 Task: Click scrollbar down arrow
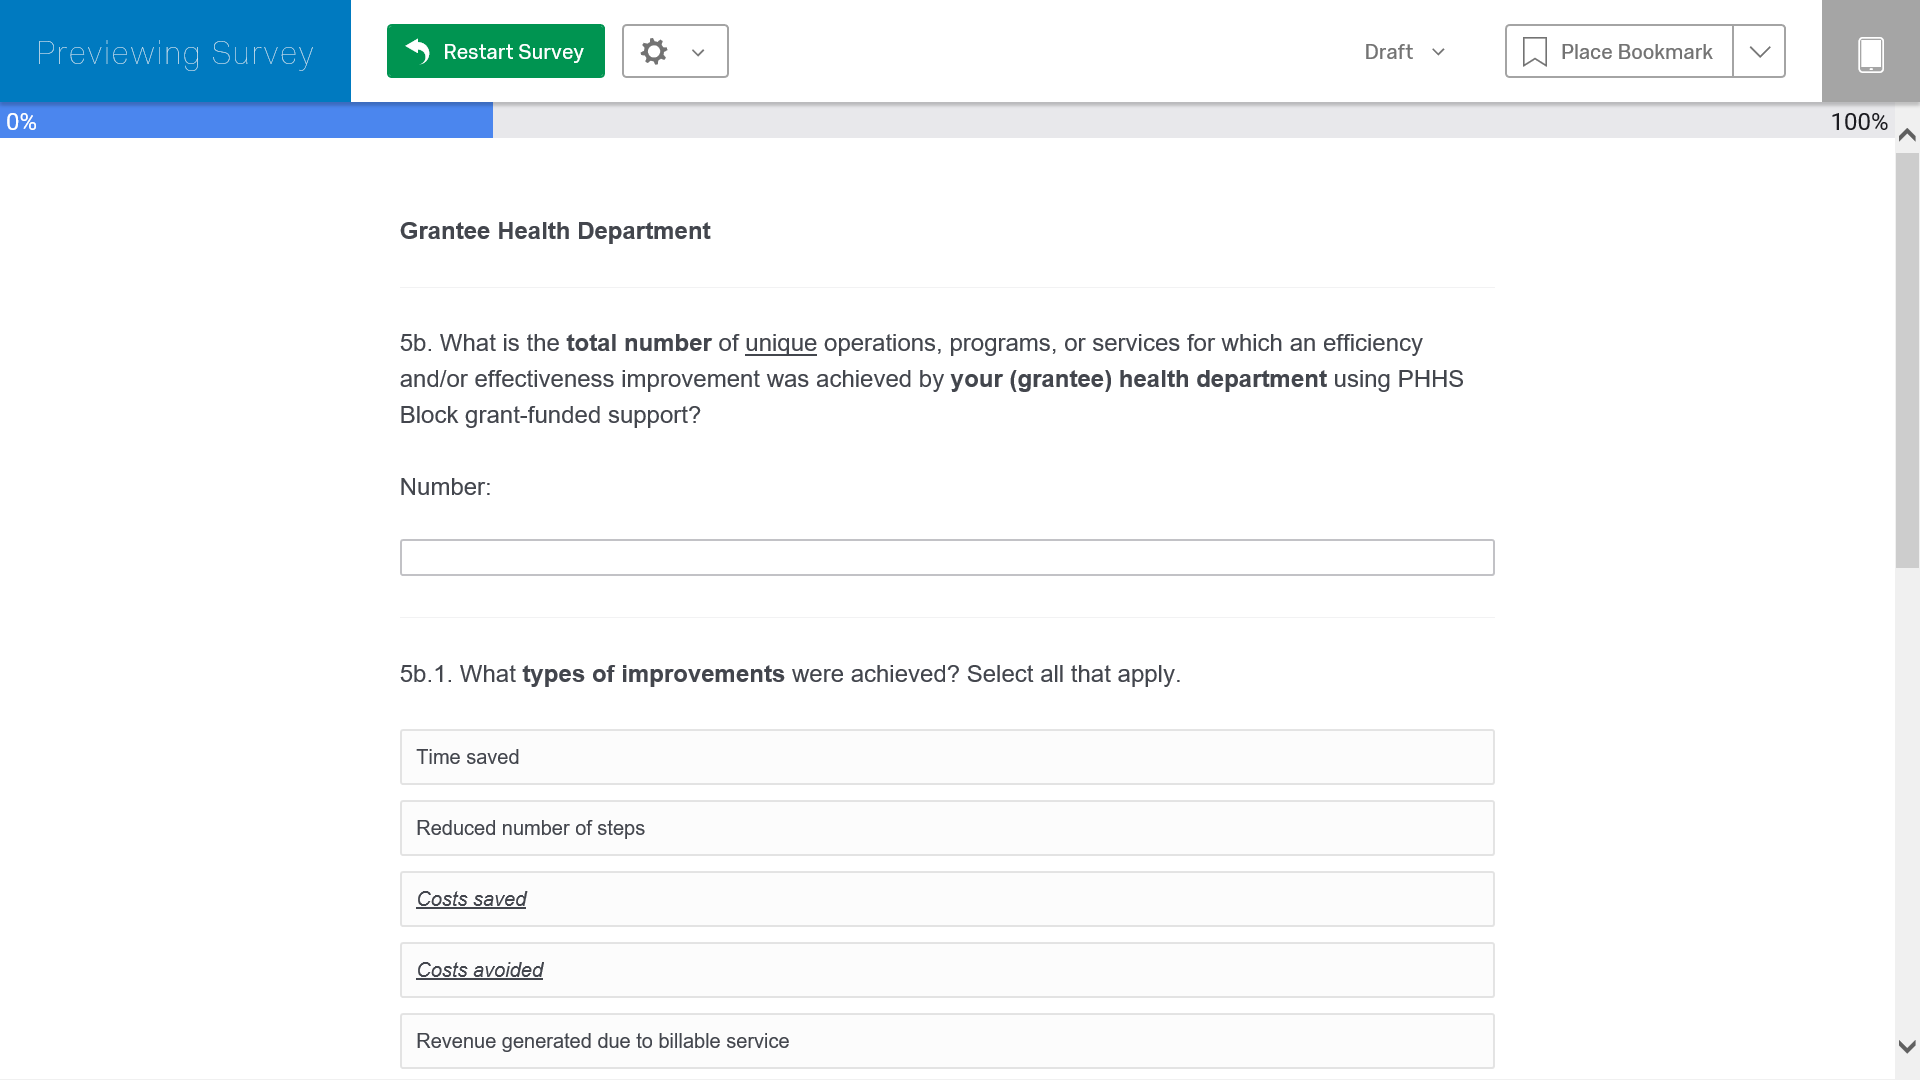point(1907,1047)
